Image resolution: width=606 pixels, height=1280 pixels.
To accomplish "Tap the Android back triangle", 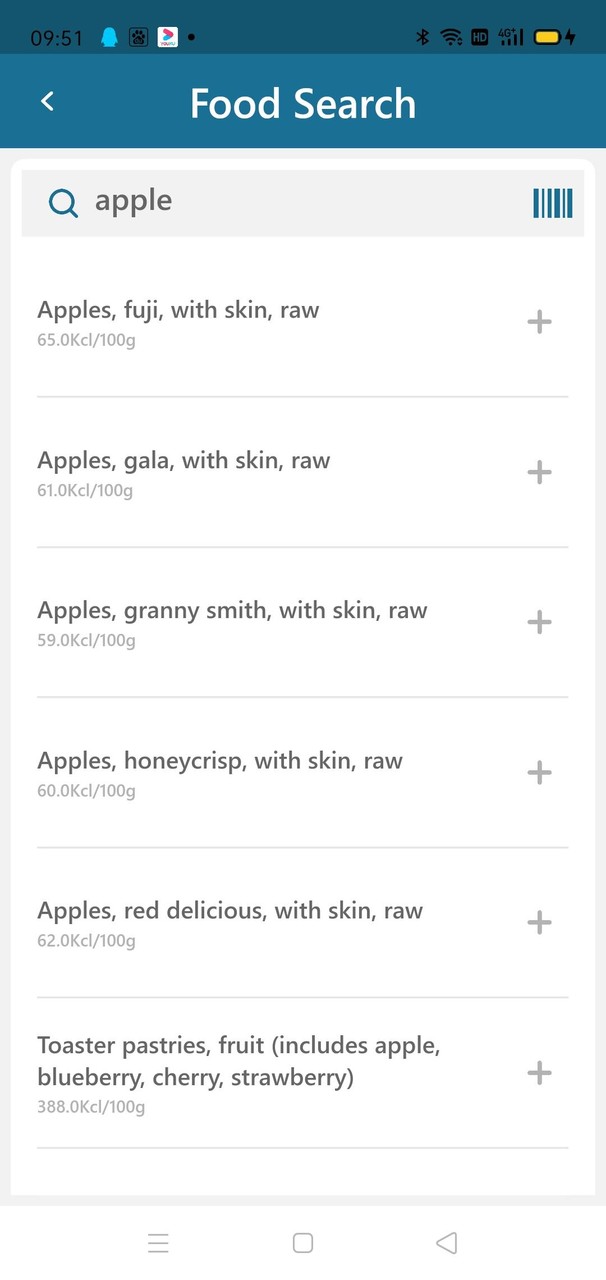I will (x=446, y=1242).
